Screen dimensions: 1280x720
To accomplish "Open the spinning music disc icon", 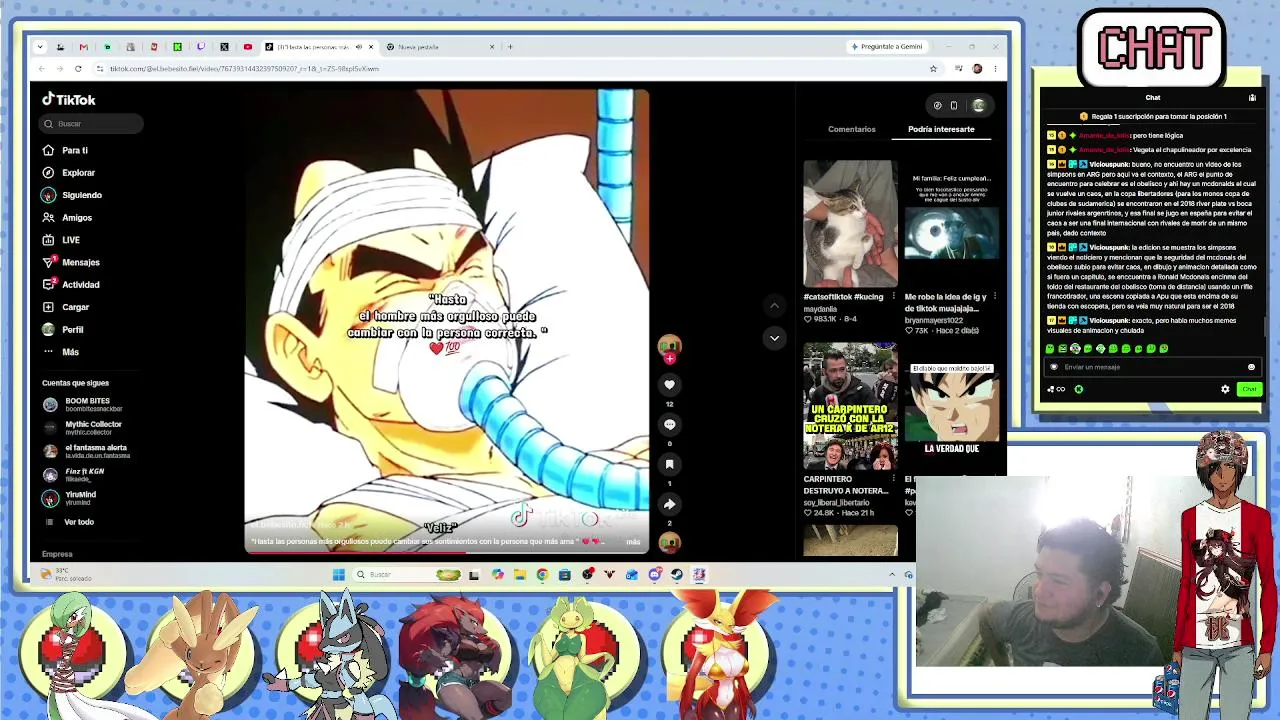I will (670, 542).
